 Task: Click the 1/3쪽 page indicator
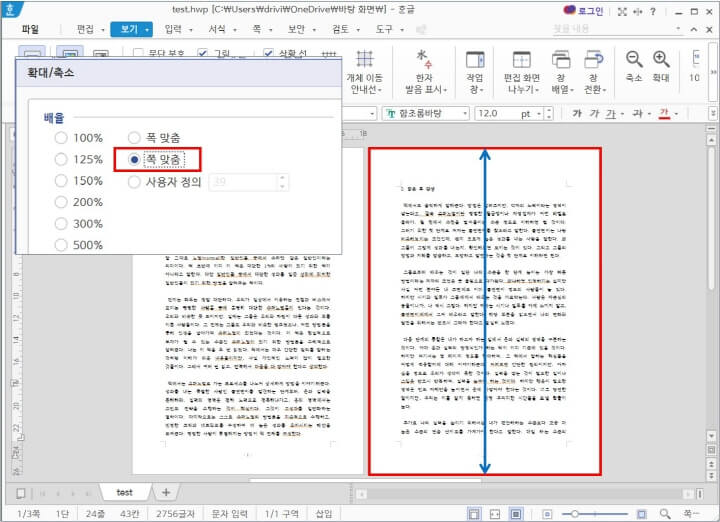click(28, 514)
